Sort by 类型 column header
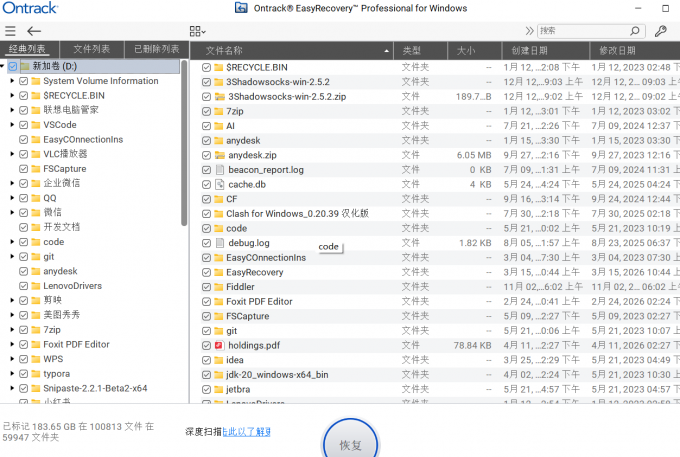The height and width of the screenshot is (457, 680). pyautogui.click(x=420, y=51)
